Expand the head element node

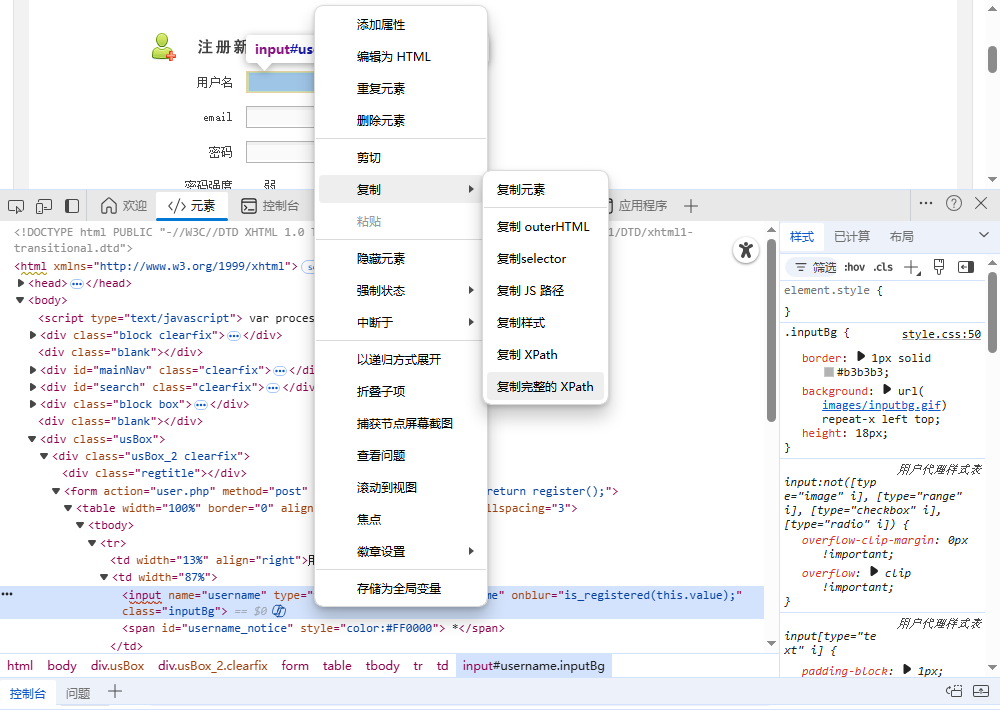coord(21,283)
